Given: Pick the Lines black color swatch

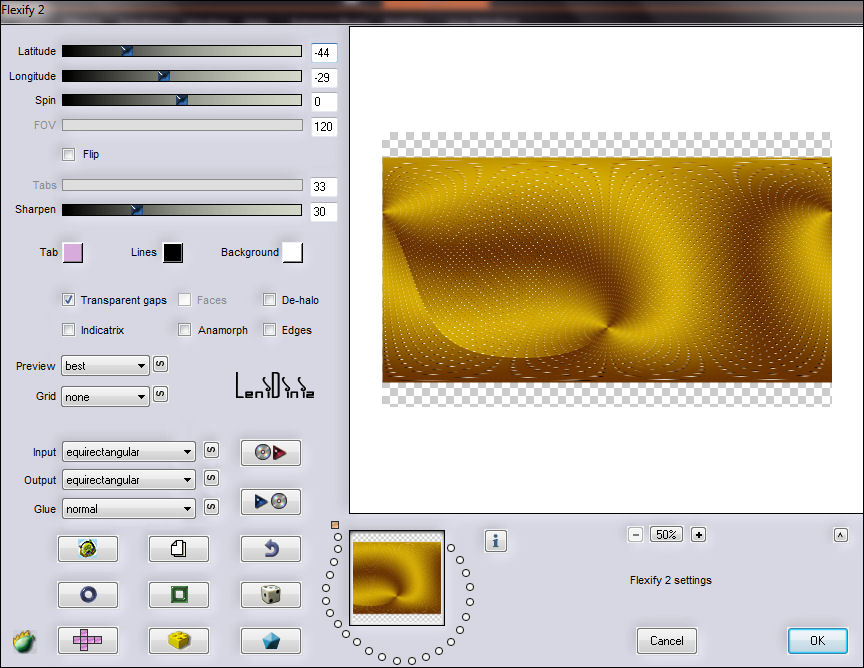Looking at the screenshot, I should click(173, 252).
